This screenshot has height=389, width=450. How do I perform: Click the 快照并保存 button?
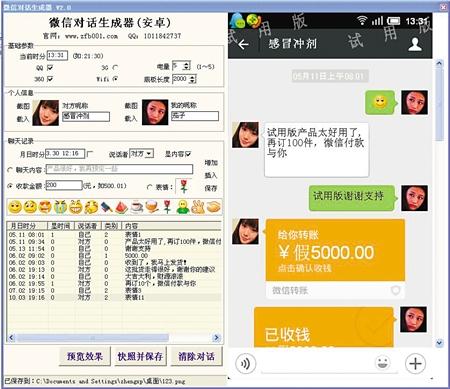(140, 356)
